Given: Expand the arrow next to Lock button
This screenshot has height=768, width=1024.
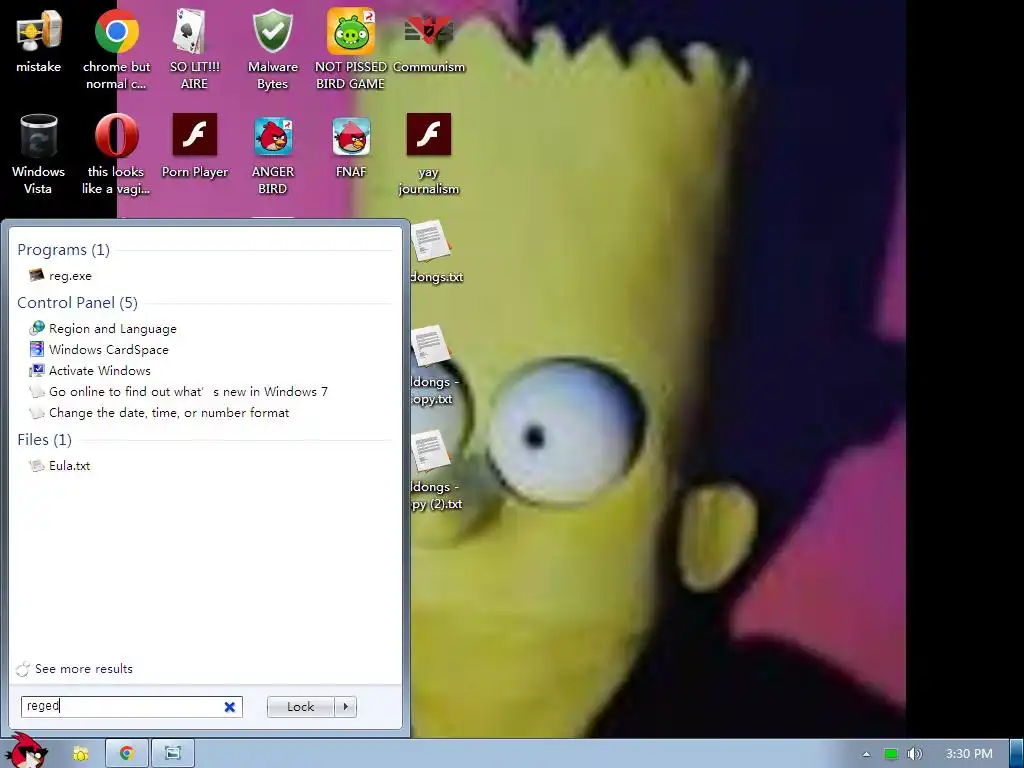Looking at the screenshot, I should 345,707.
